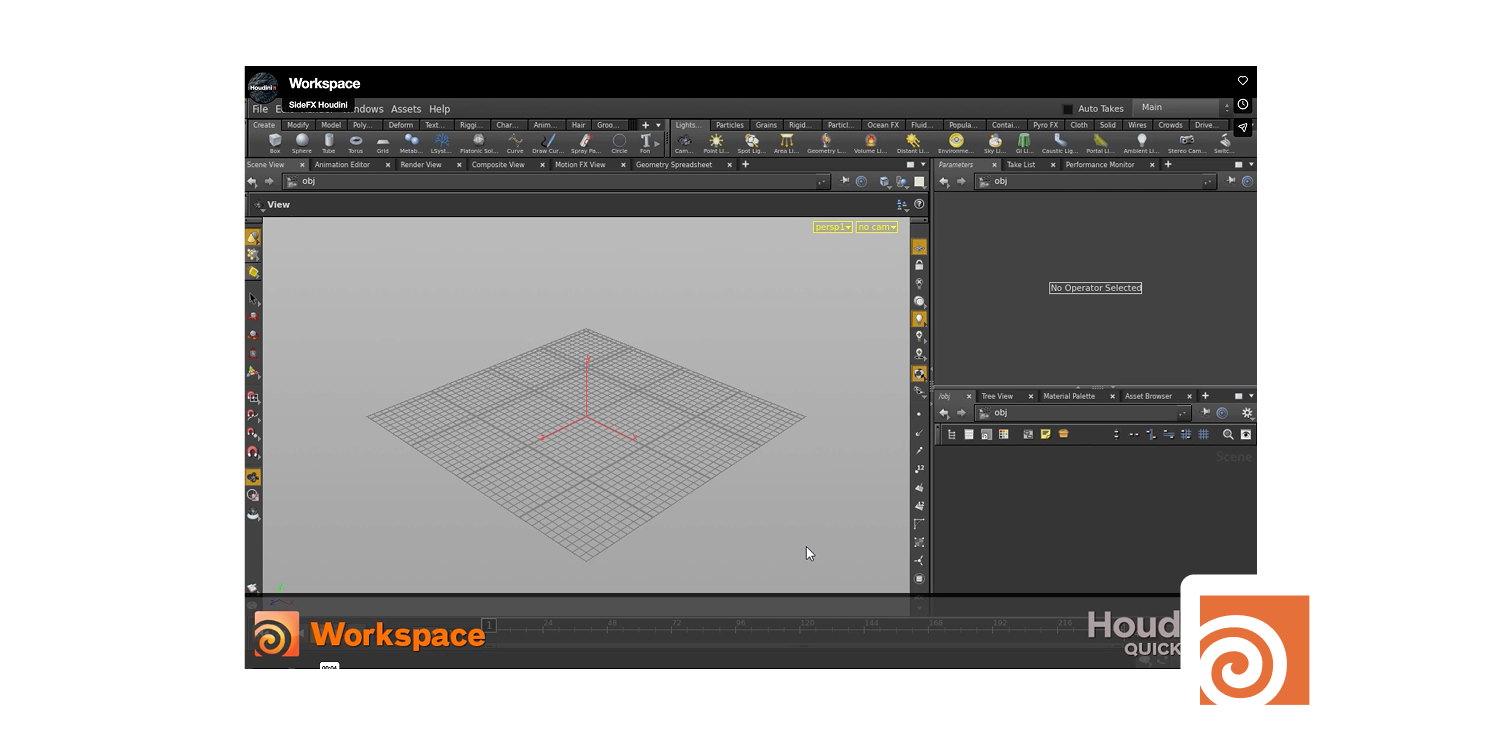This screenshot has width=1500, height=750.
Task: Open the Material Palette tab
Action: (x=1069, y=396)
